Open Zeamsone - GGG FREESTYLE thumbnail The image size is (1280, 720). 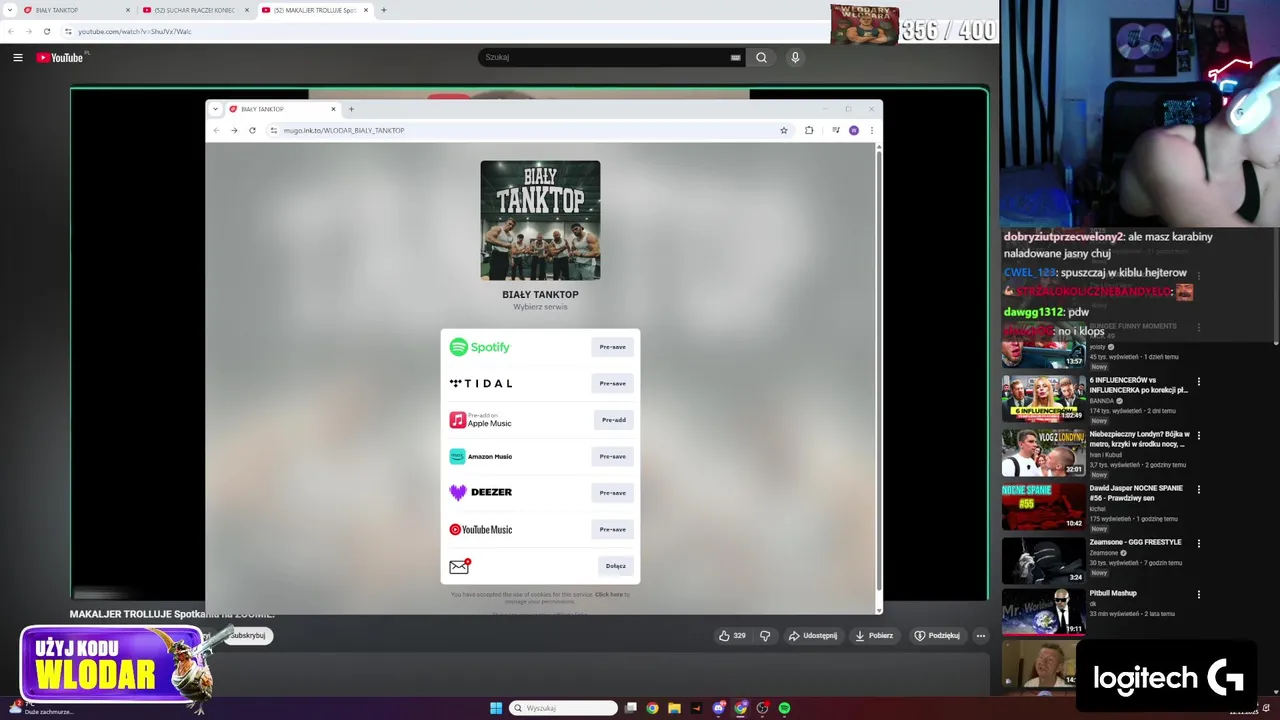point(1043,561)
